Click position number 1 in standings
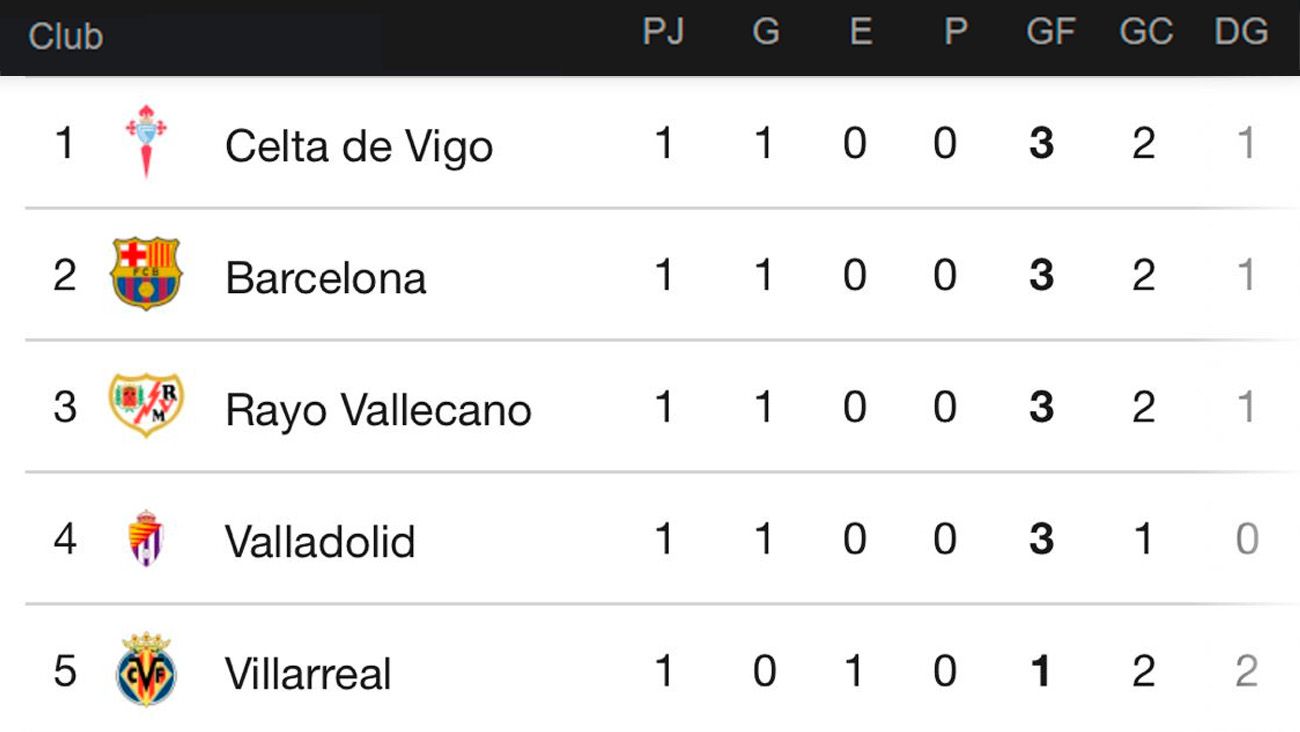 click(x=64, y=143)
